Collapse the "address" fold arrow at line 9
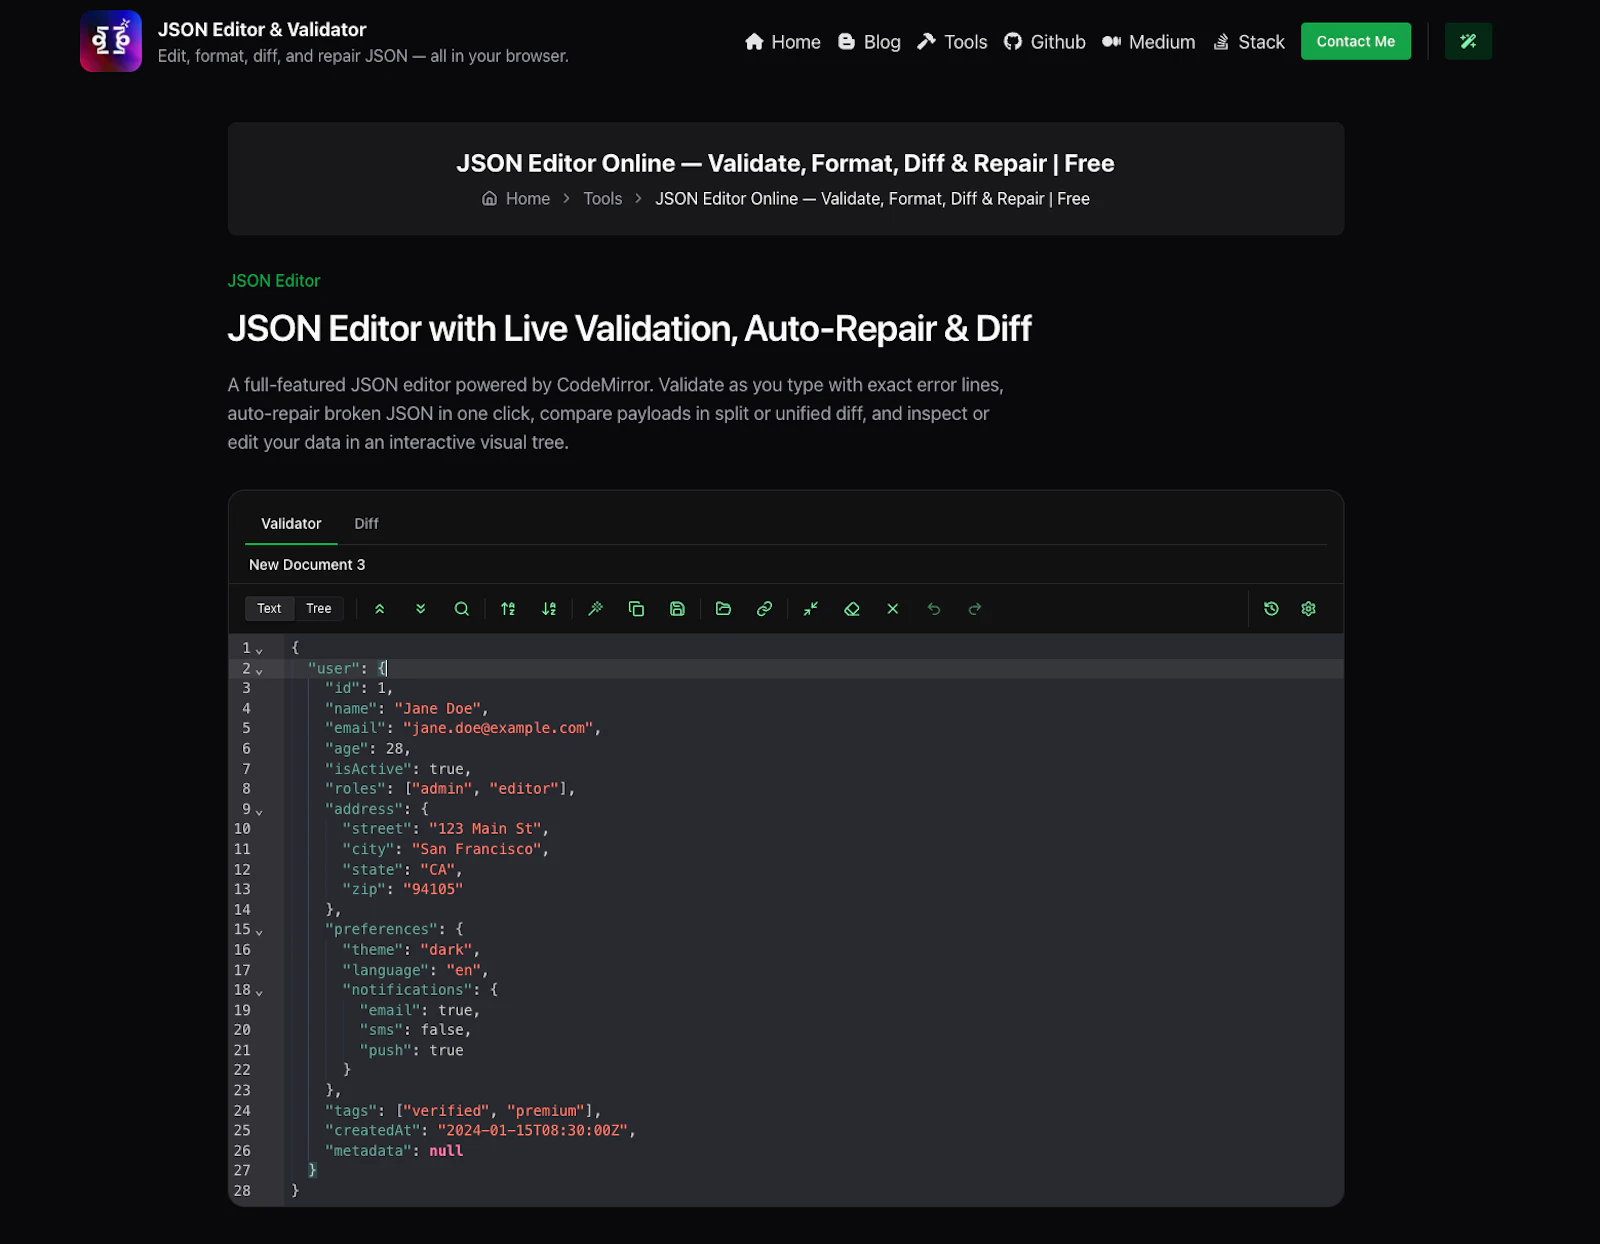Screen dimensions: 1600x1244 (259, 812)
